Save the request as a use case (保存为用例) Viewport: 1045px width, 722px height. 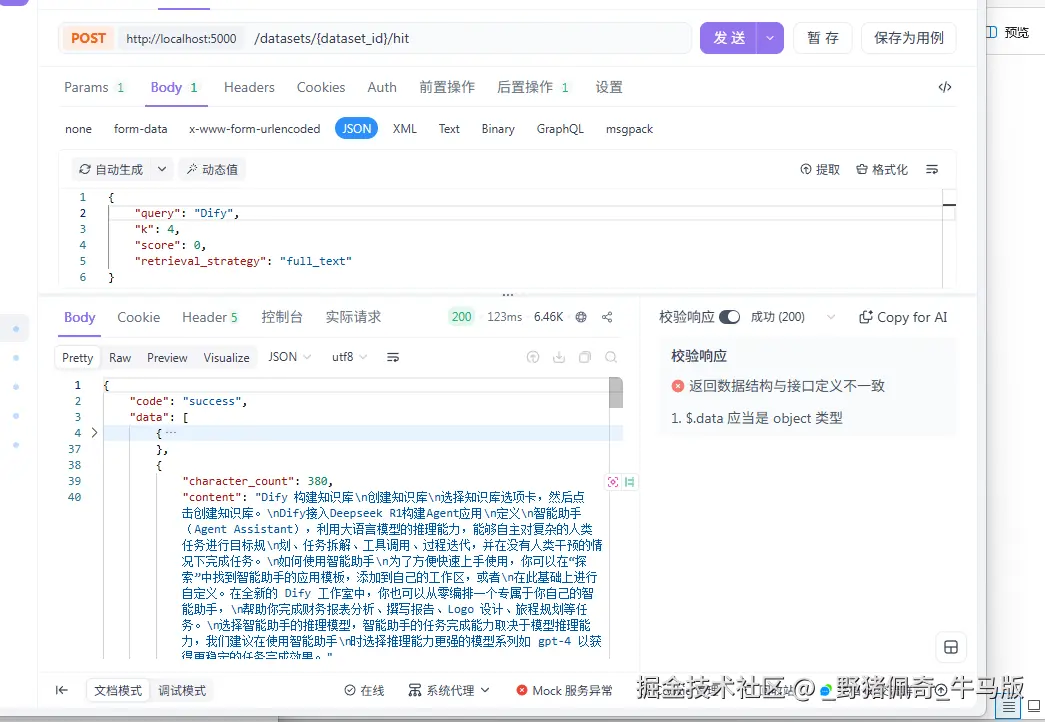click(908, 37)
